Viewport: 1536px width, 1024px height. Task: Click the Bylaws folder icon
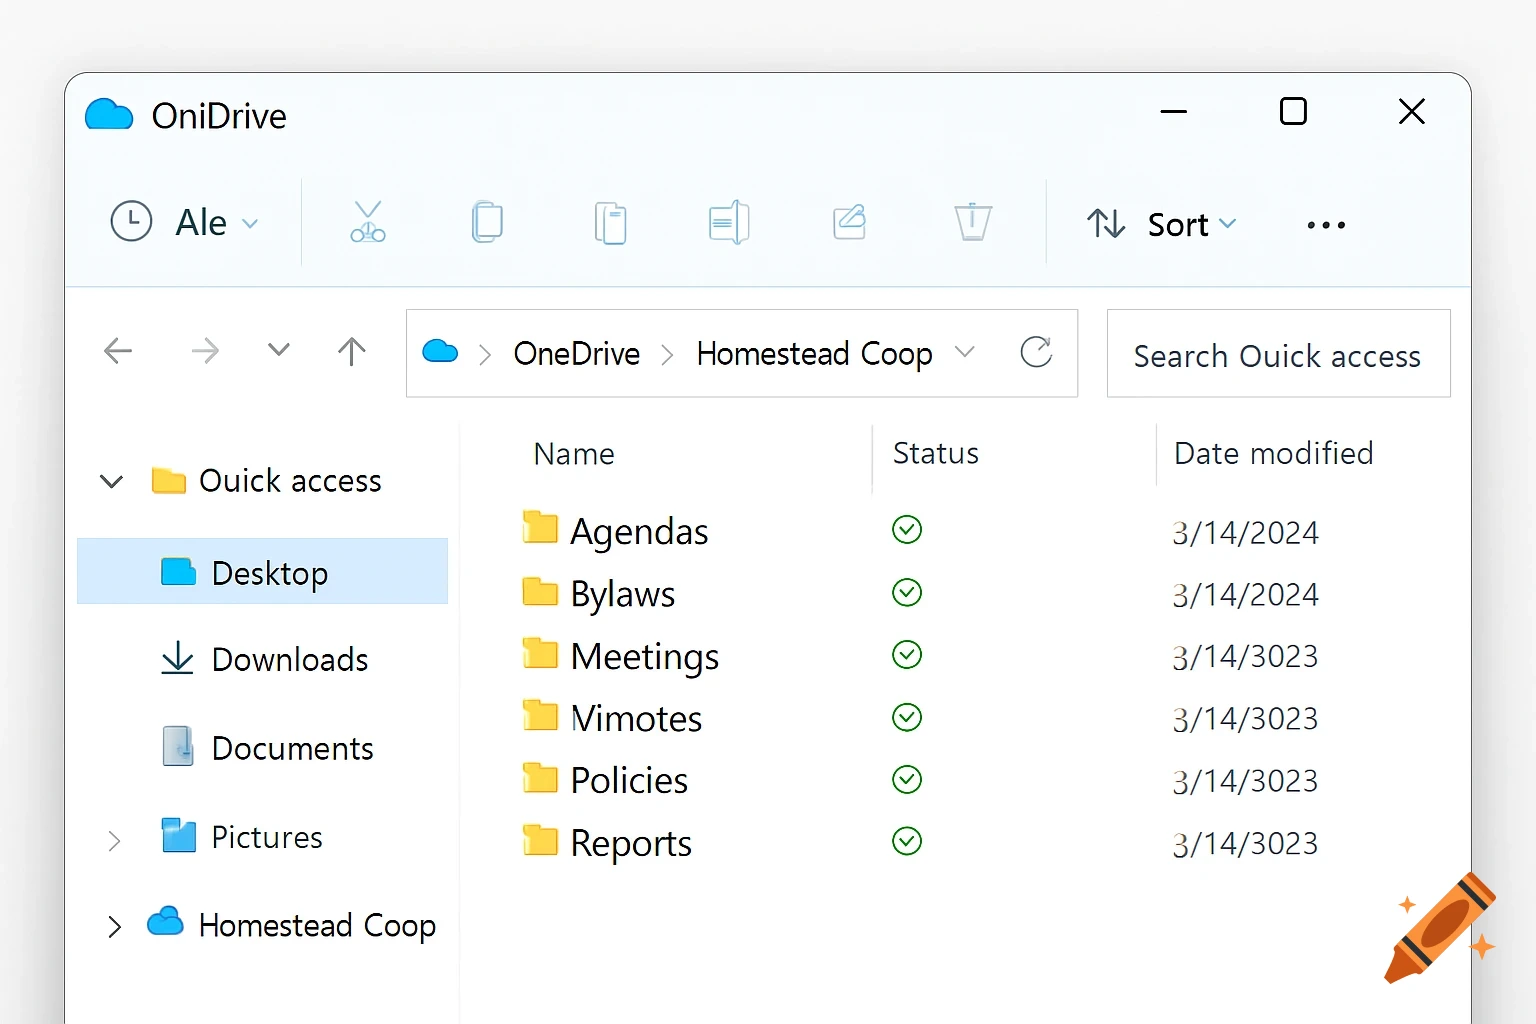[x=540, y=591]
